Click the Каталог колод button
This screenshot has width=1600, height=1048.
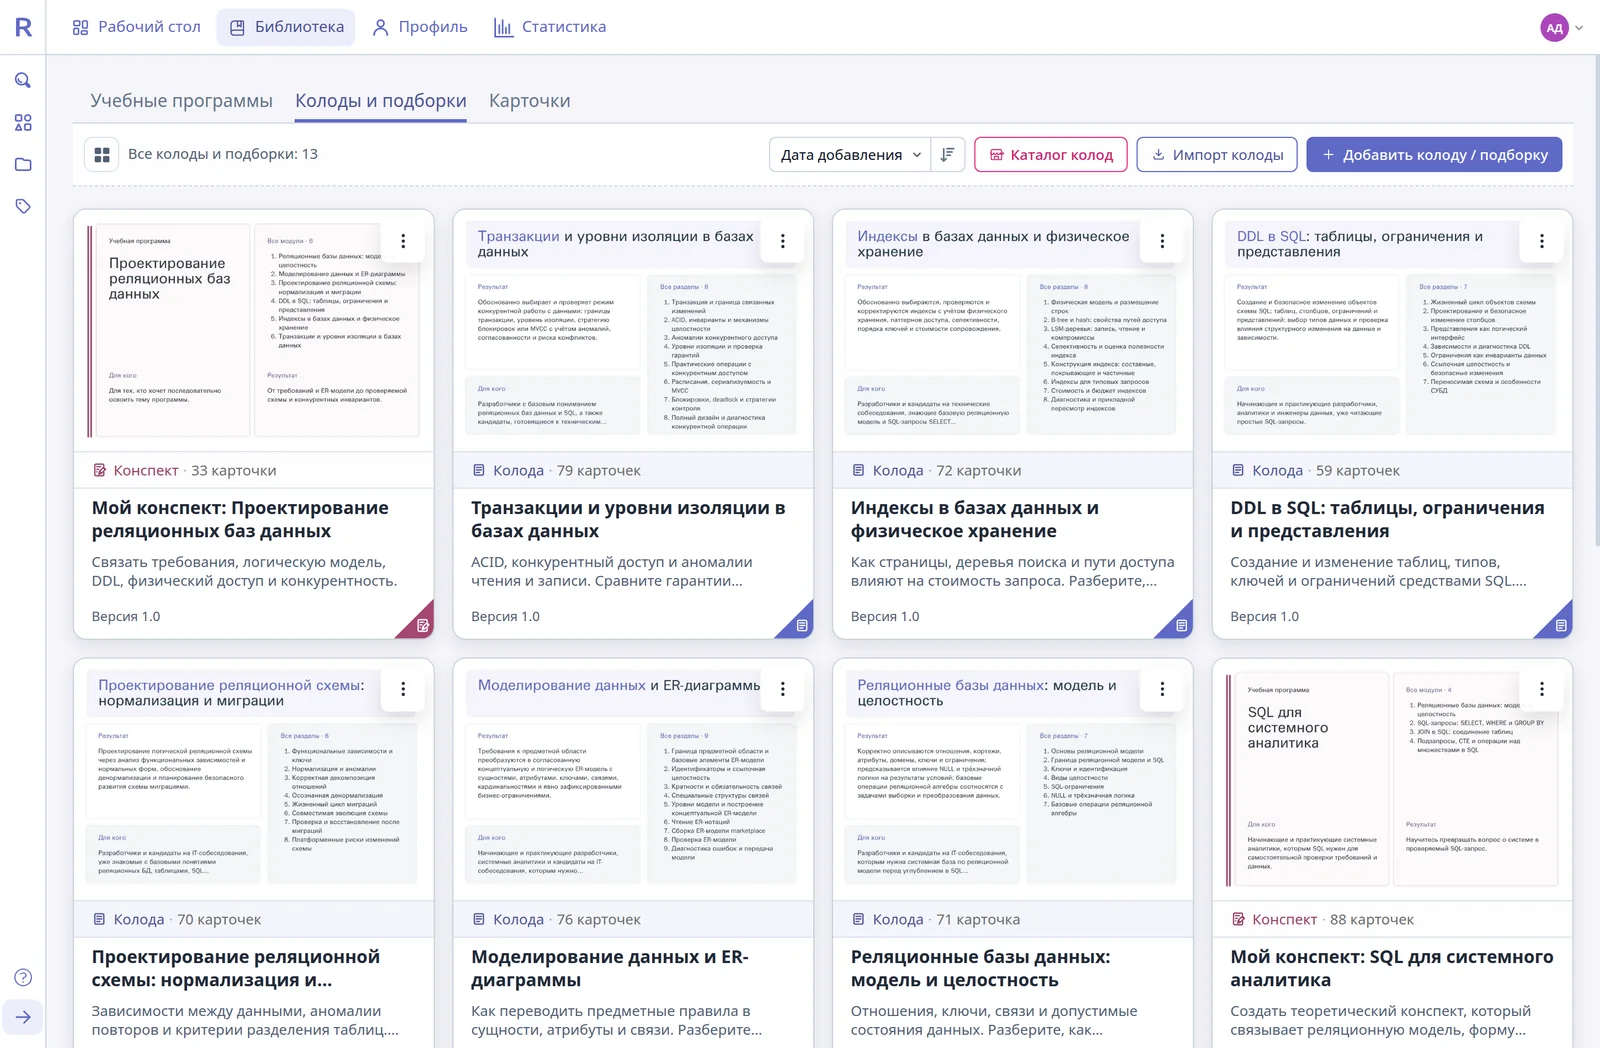1051,154
